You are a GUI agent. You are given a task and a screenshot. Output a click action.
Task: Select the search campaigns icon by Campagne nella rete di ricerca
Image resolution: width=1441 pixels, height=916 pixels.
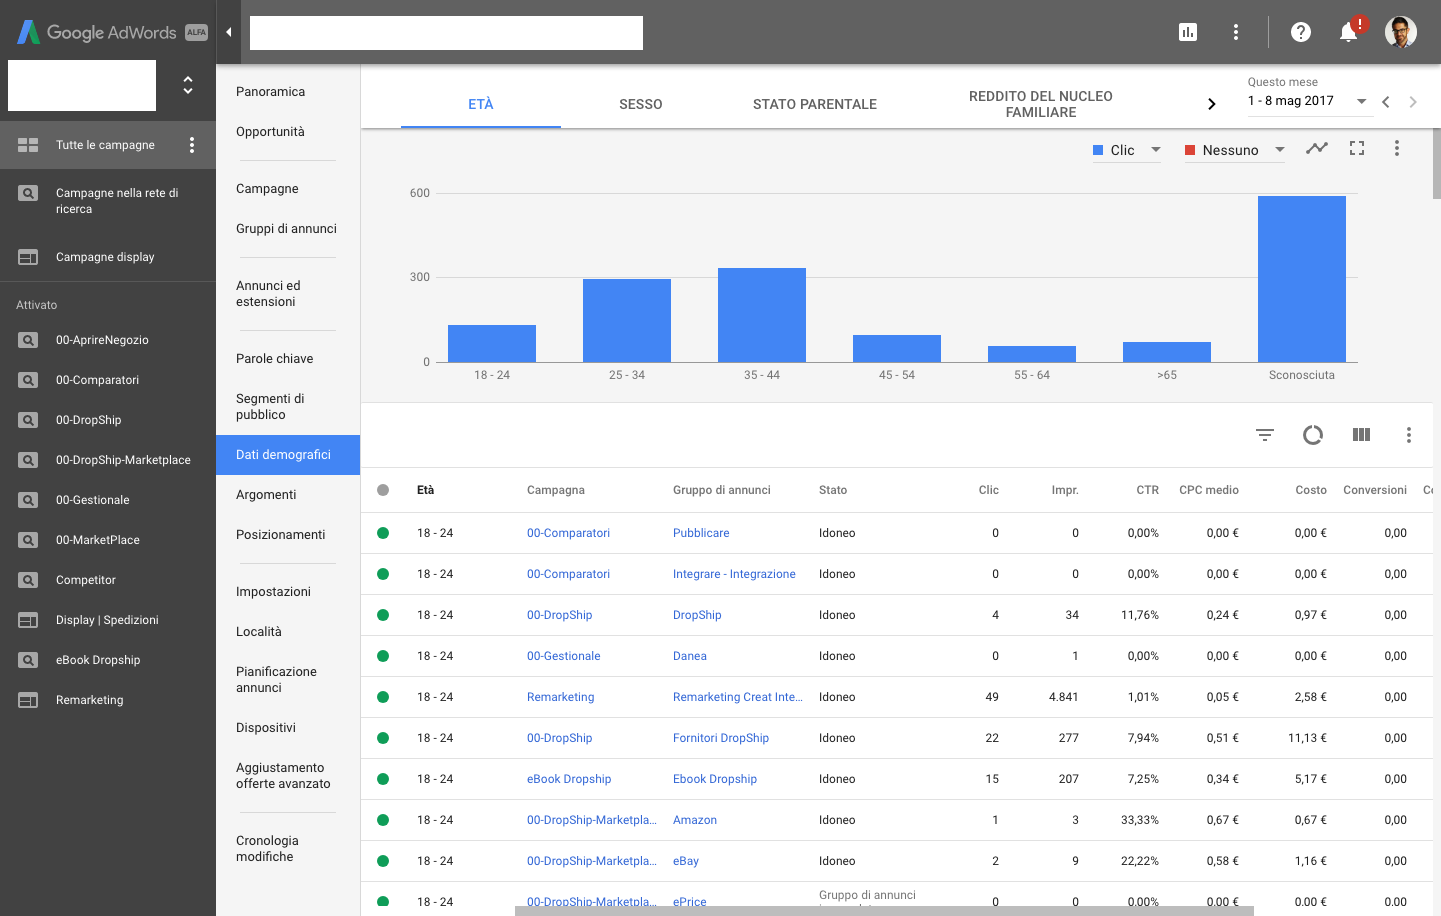(x=28, y=193)
